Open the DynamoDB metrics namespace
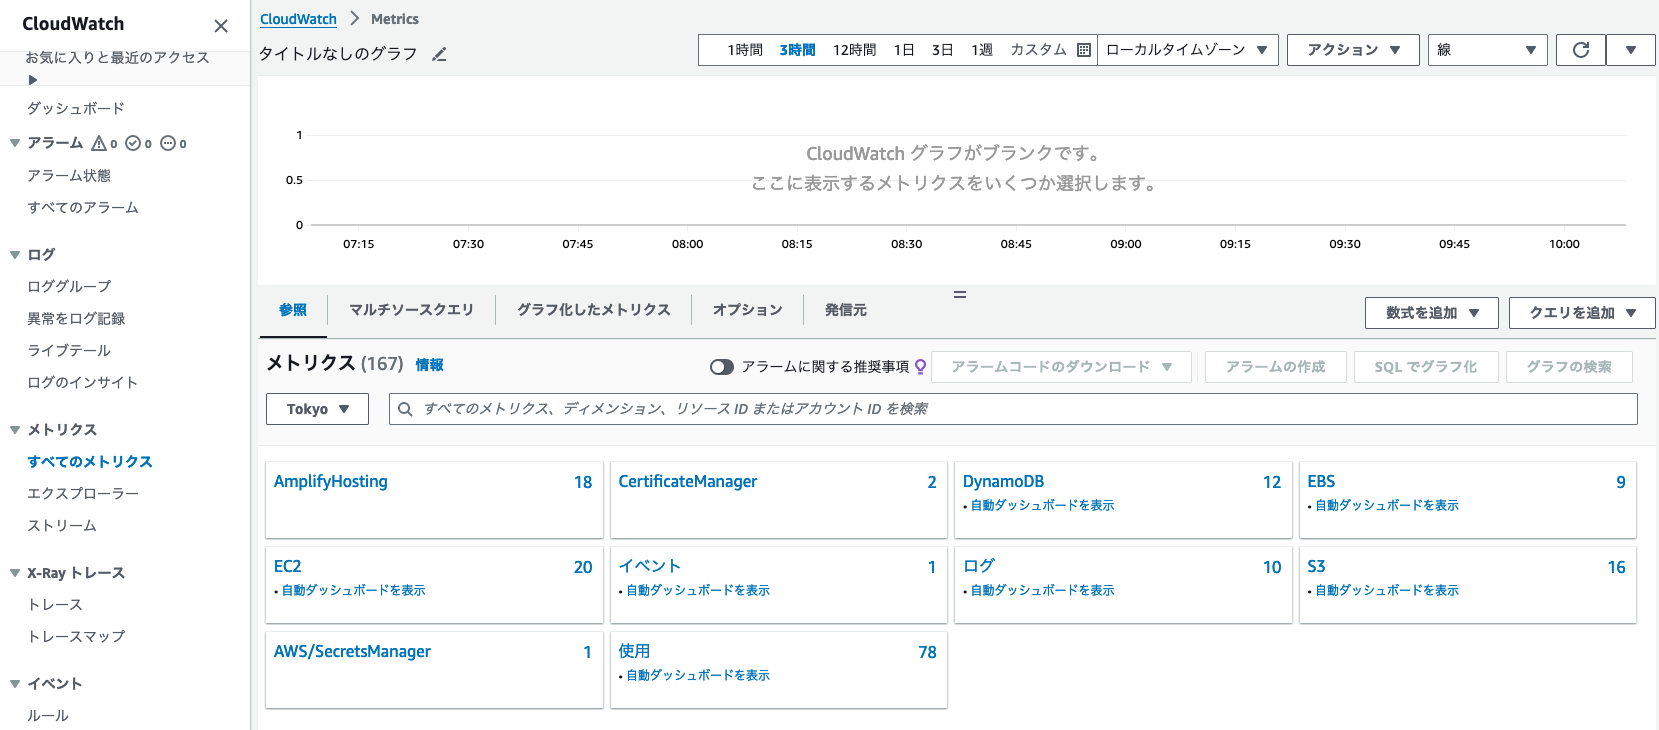The image size is (1659, 730). point(1003,482)
